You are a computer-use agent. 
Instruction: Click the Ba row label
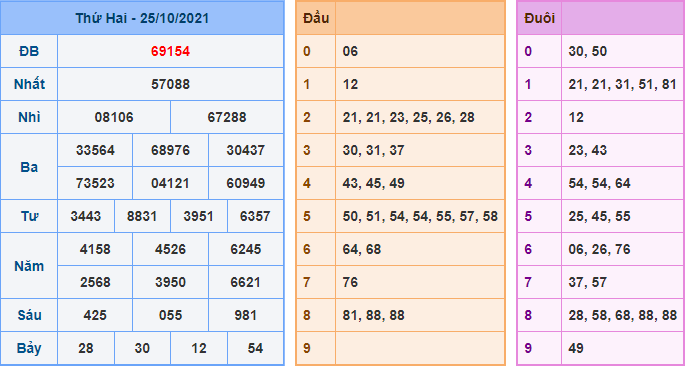pos(29,167)
